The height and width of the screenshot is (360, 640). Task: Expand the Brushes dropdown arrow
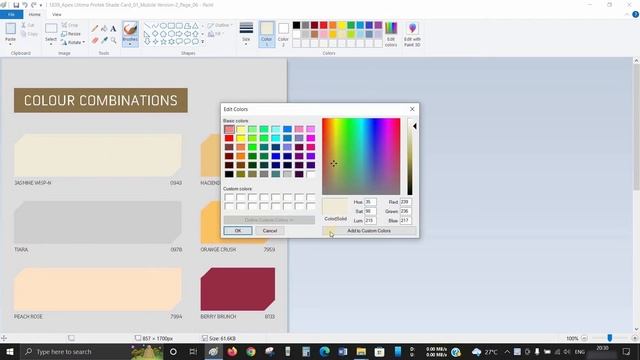(x=130, y=44)
